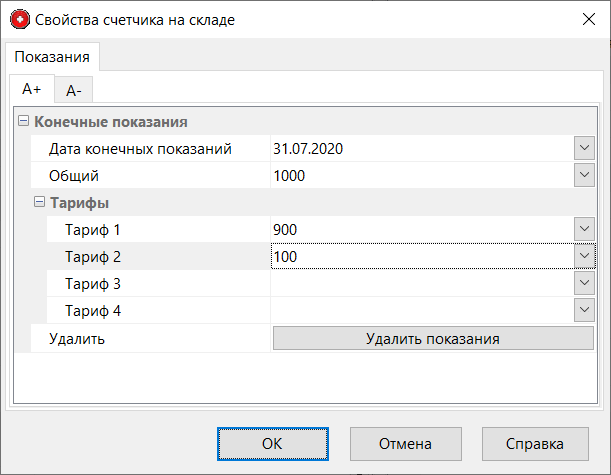This screenshot has width=611, height=475.
Task: Expand the Тариф 4 dropdown
Action: 585,311
